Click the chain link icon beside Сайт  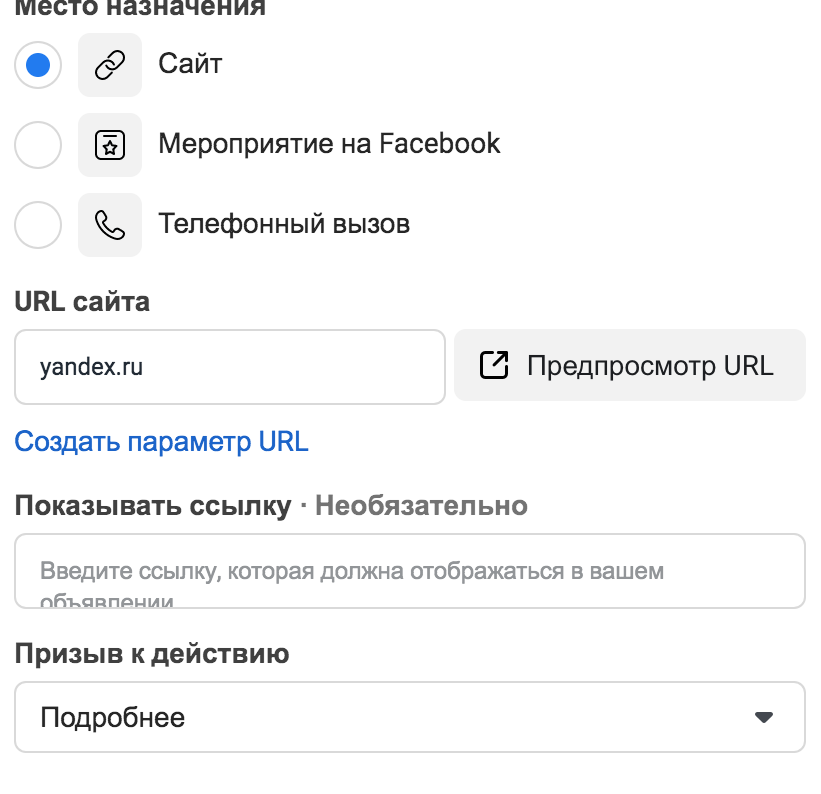(110, 65)
